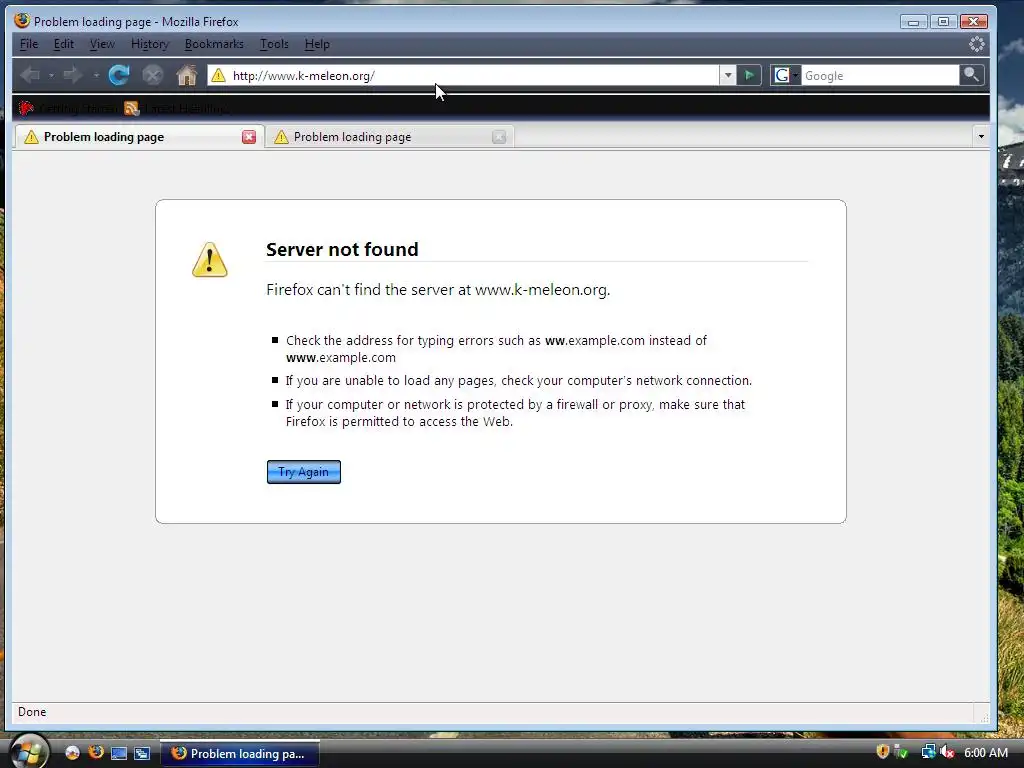Click the Firefox taskbar button
1024x768 pixels.
coord(240,754)
